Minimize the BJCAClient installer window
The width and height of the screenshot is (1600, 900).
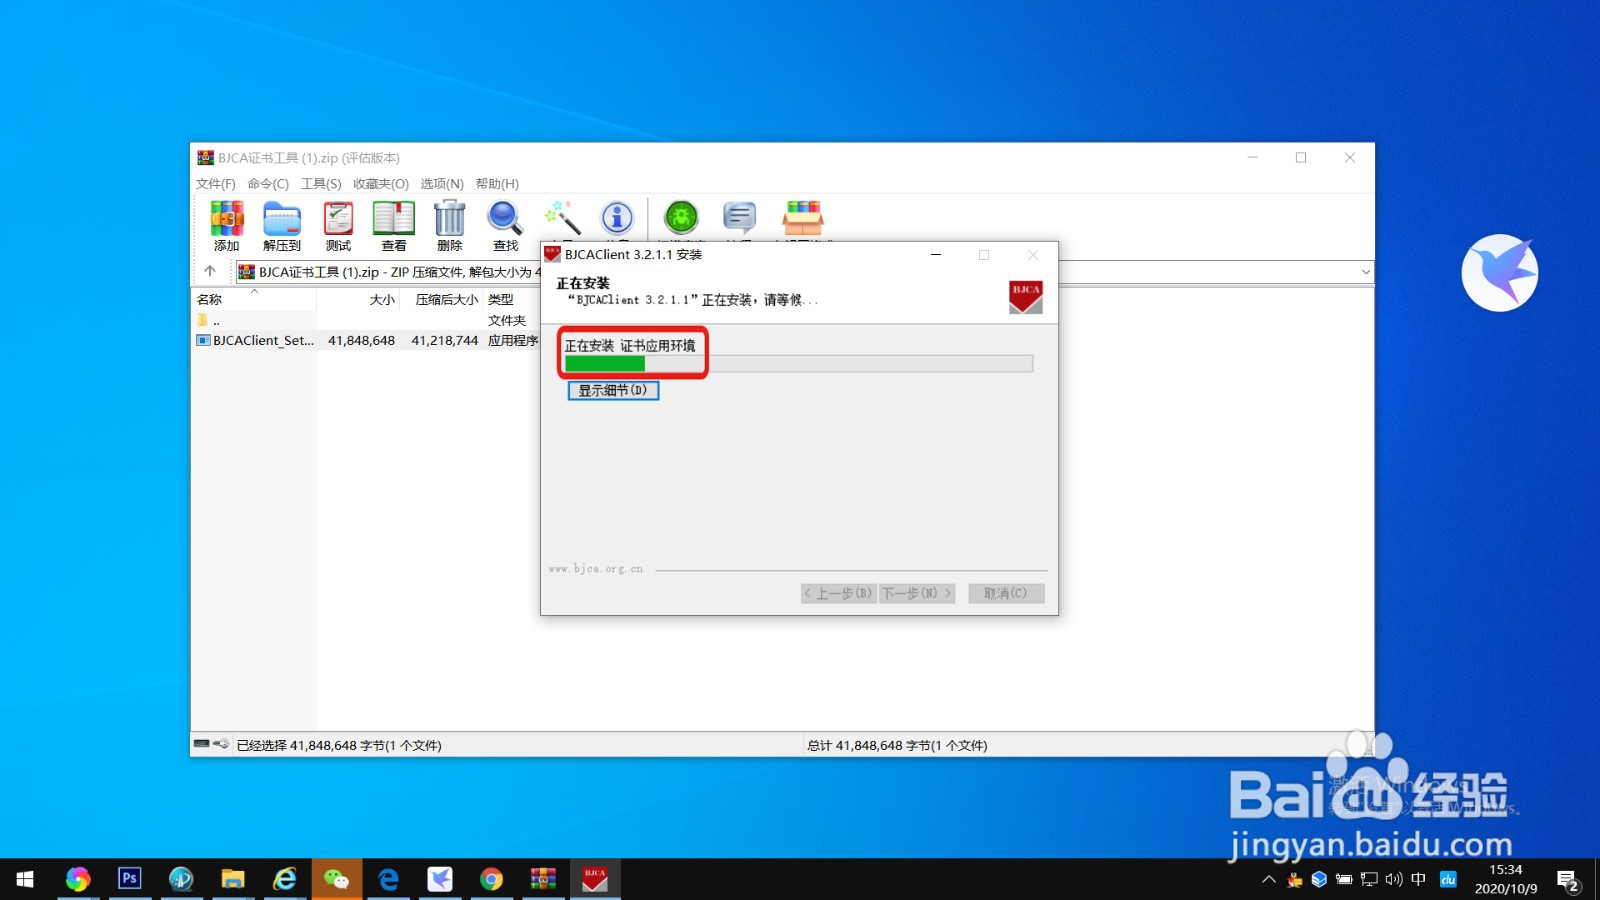(936, 255)
